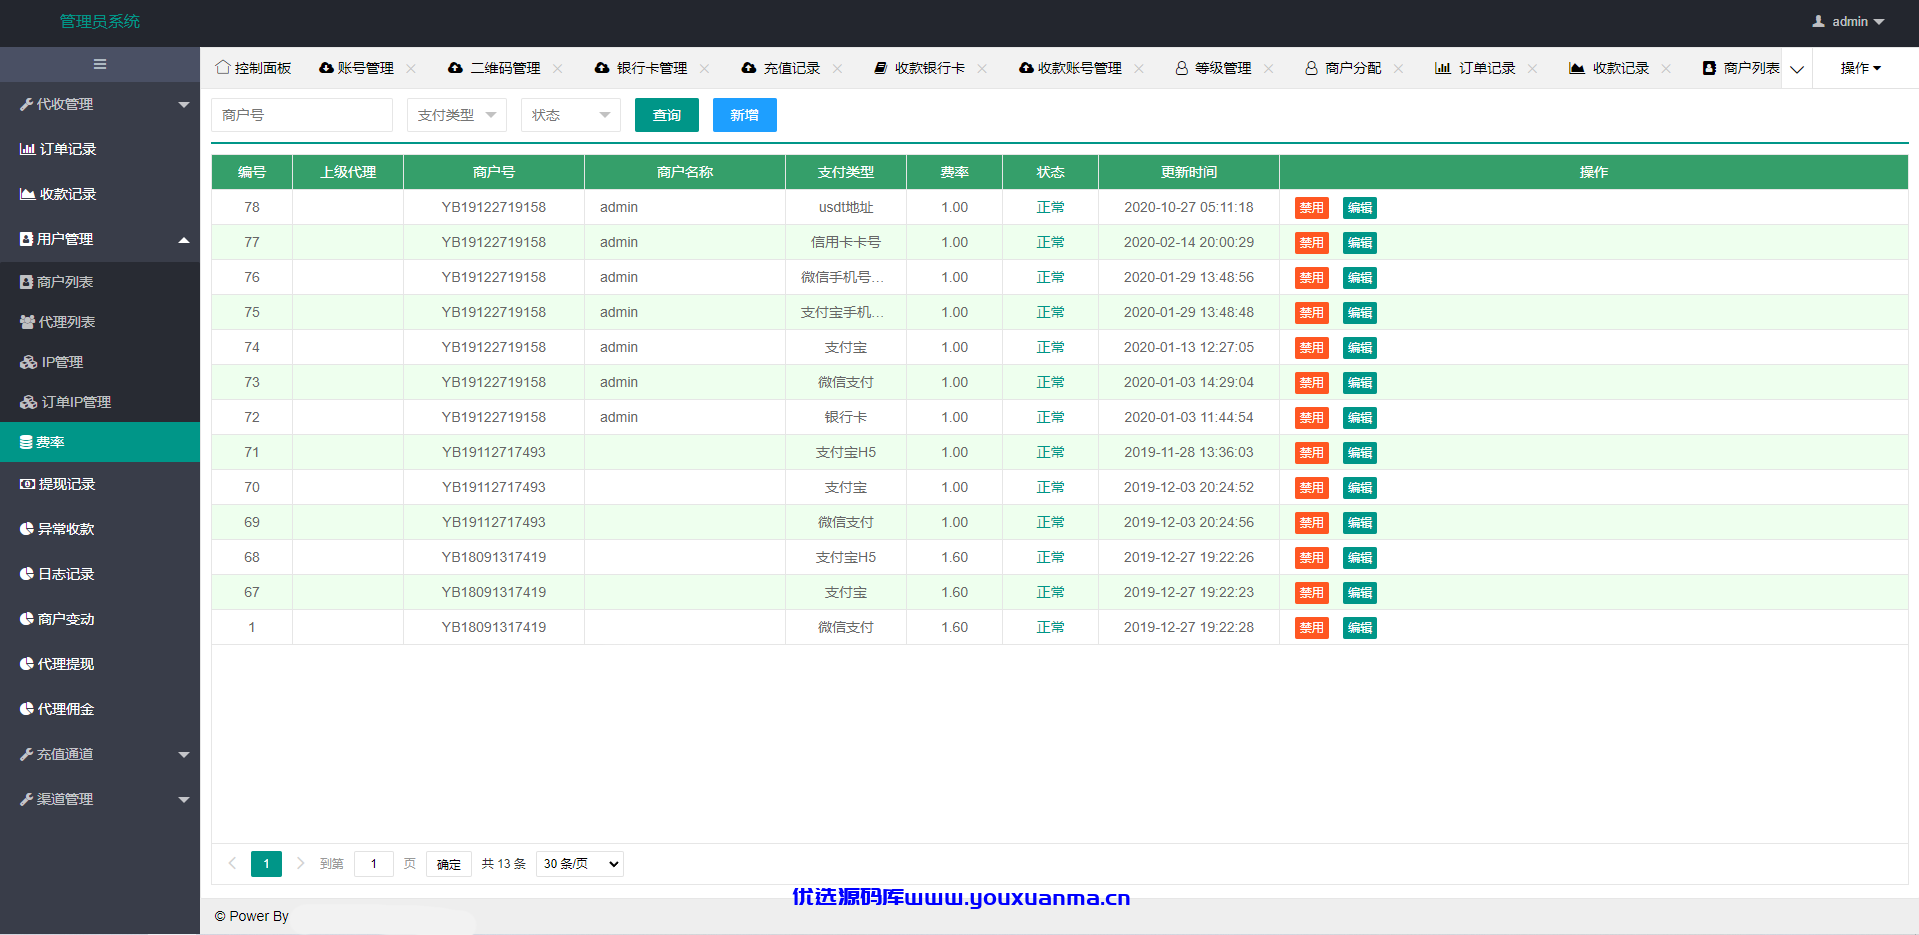Click the chart icon next to 订单记录 in sidebar
The width and height of the screenshot is (1919, 935).
tap(27, 149)
